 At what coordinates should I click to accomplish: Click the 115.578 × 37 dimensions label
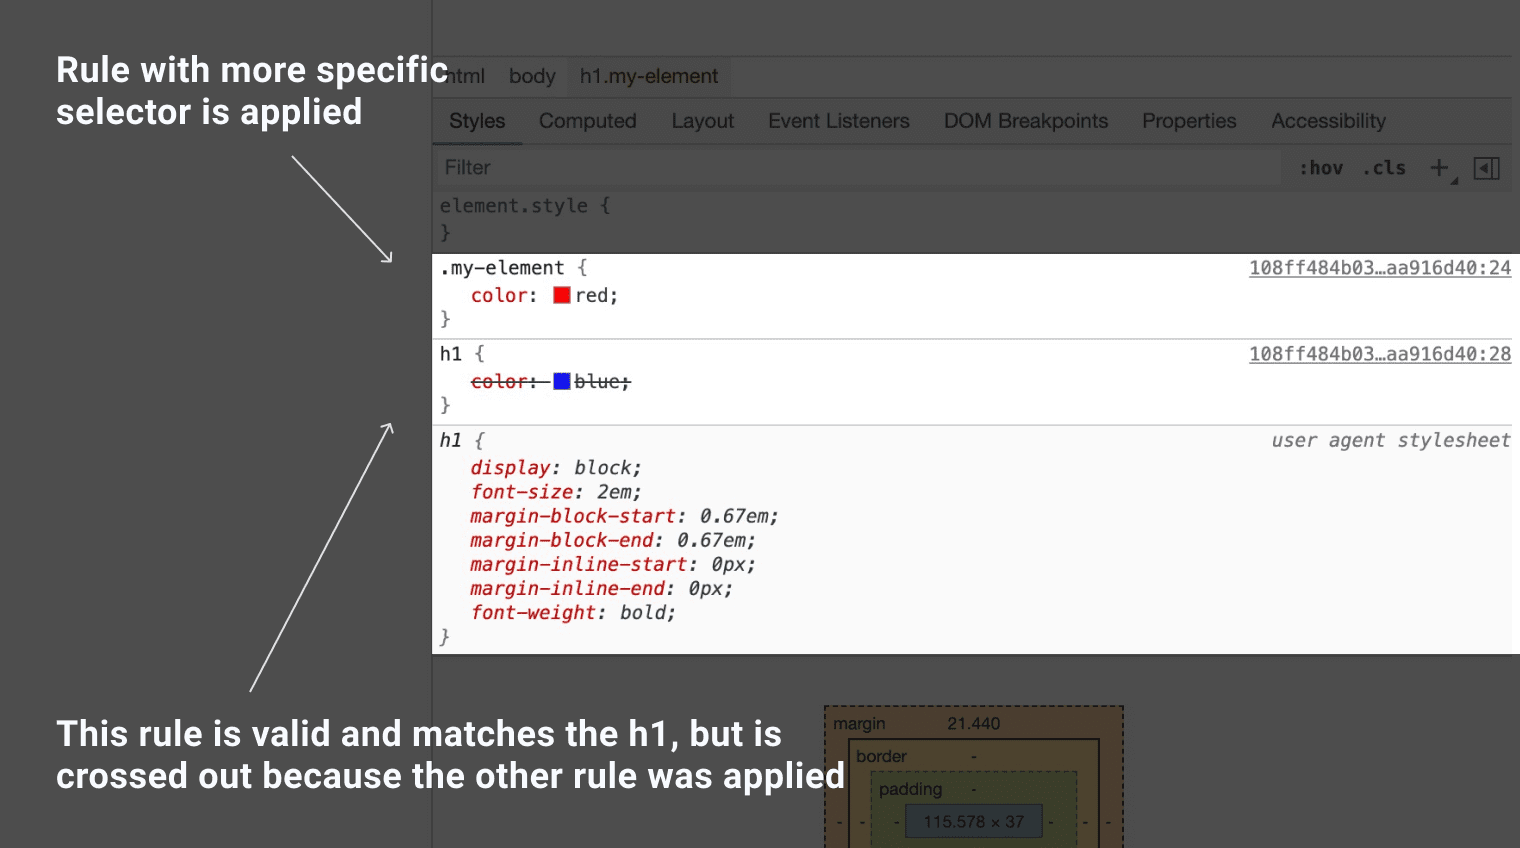[972, 821]
